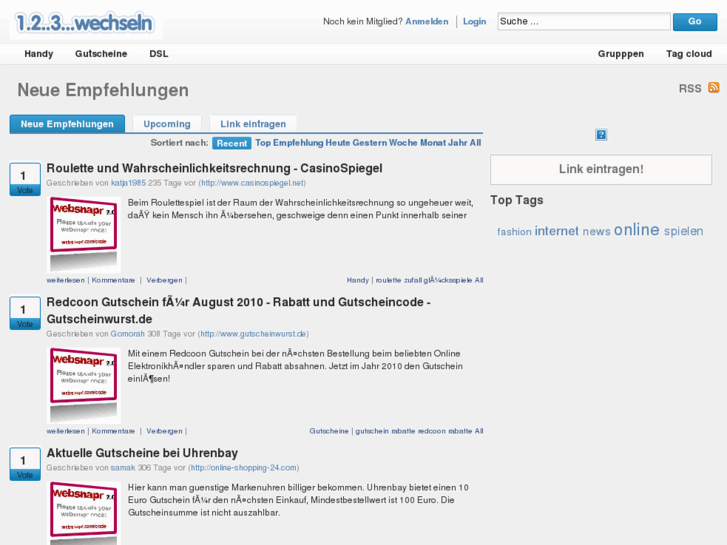Open the news top tag
727x545 pixels.
pos(596,231)
